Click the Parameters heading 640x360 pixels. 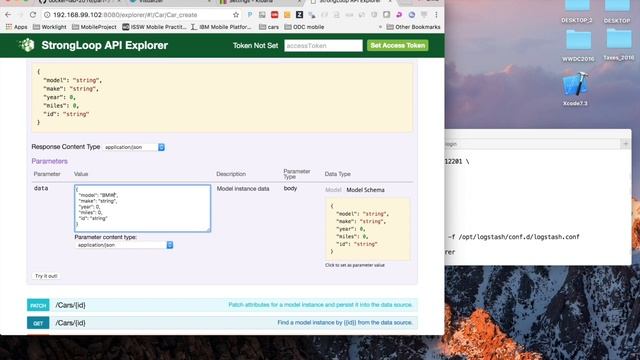pos(49,161)
